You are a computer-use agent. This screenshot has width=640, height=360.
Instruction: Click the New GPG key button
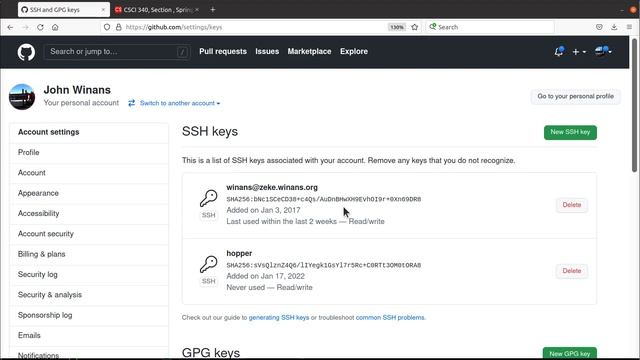click(570, 353)
